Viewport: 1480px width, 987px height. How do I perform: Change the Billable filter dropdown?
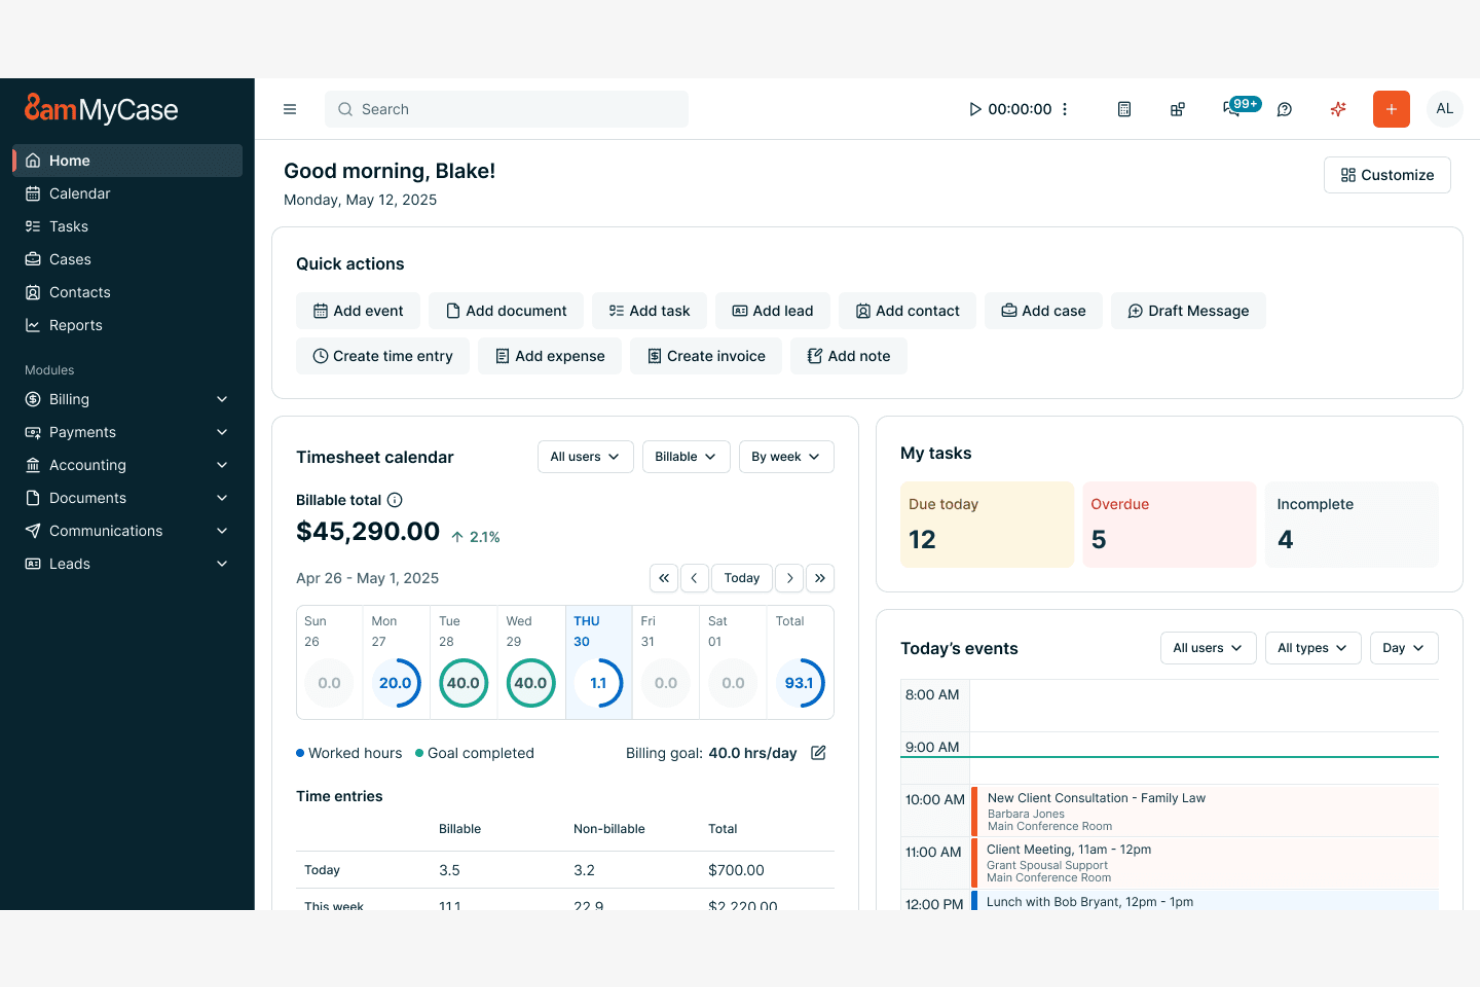coord(686,456)
